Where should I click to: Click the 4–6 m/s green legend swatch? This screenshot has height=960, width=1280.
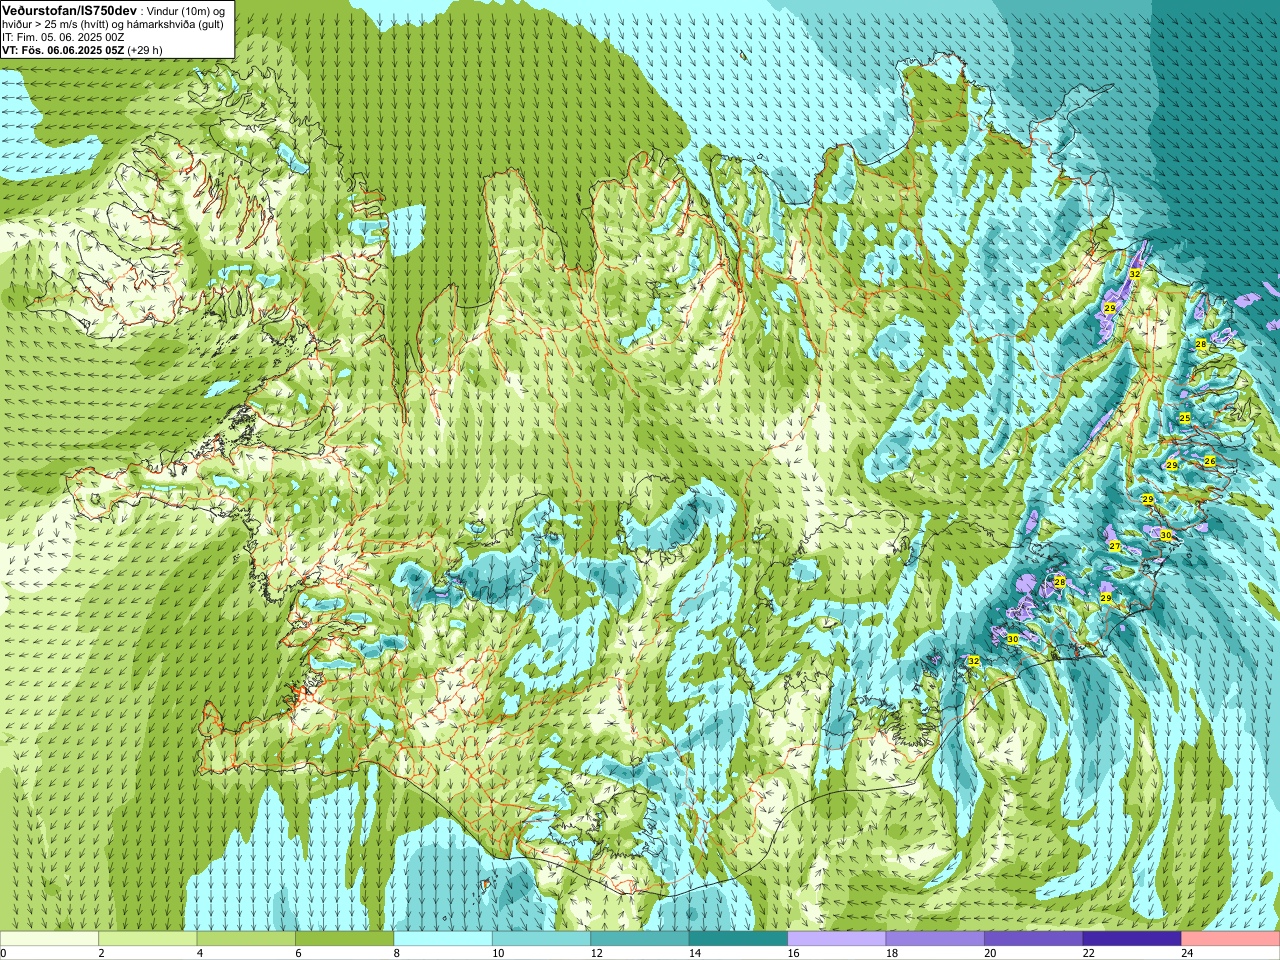246,939
